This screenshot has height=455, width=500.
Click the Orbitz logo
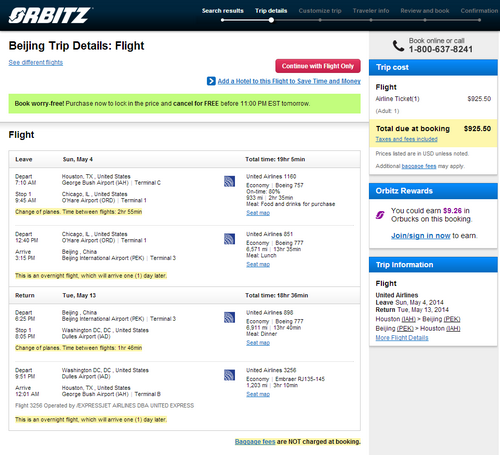50,15
